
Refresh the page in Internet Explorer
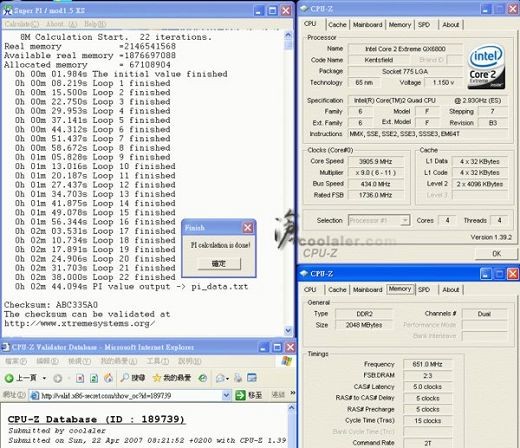[x=94, y=378]
